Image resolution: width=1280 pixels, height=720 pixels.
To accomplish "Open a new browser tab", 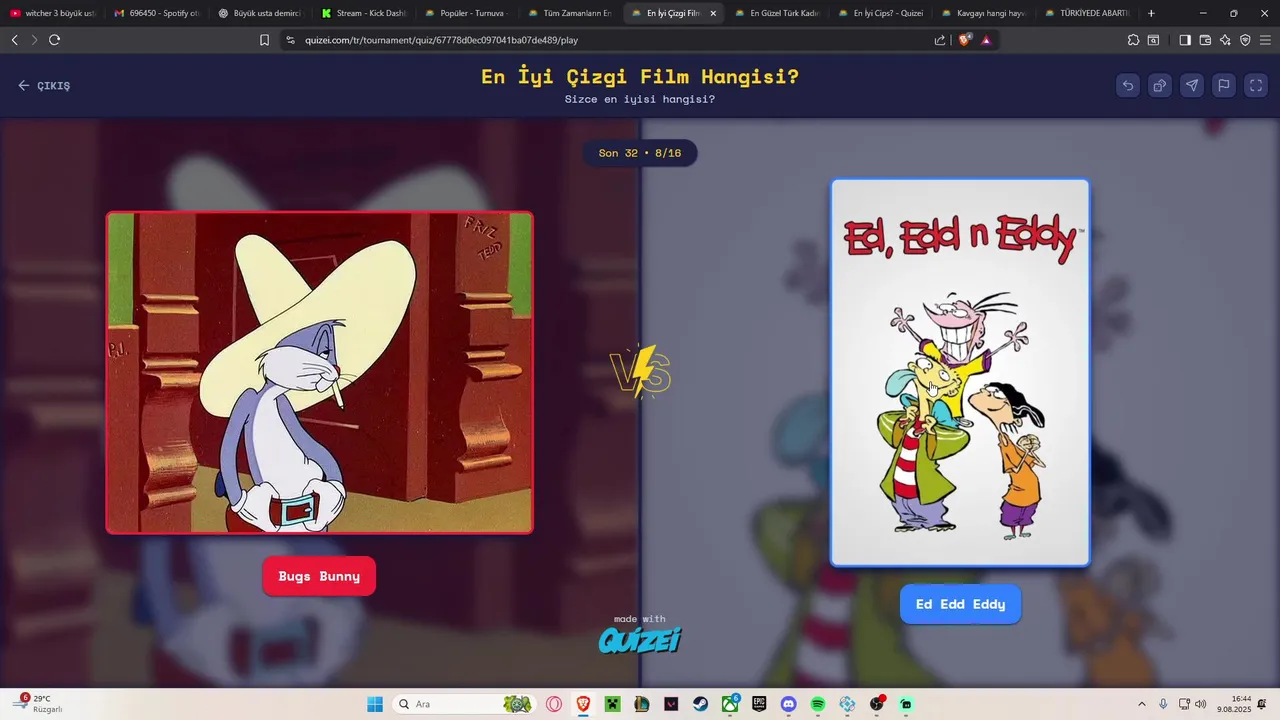I will click(1151, 13).
